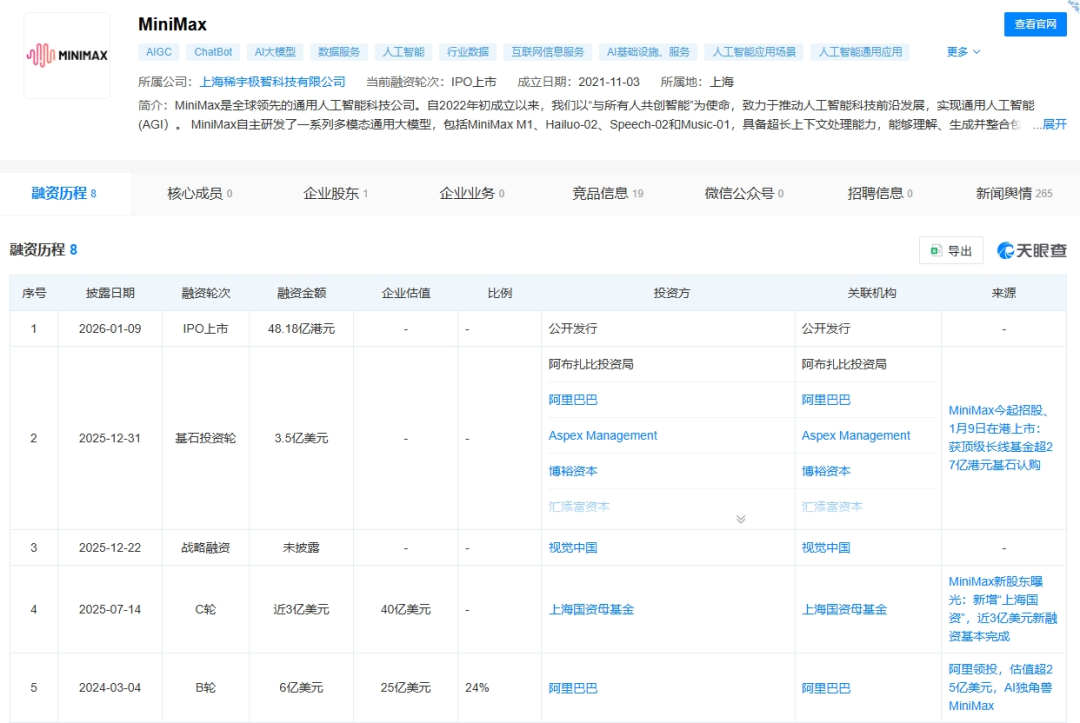
Task: Open the 阿里领投 B轮 news source link
Action: (x=1003, y=688)
